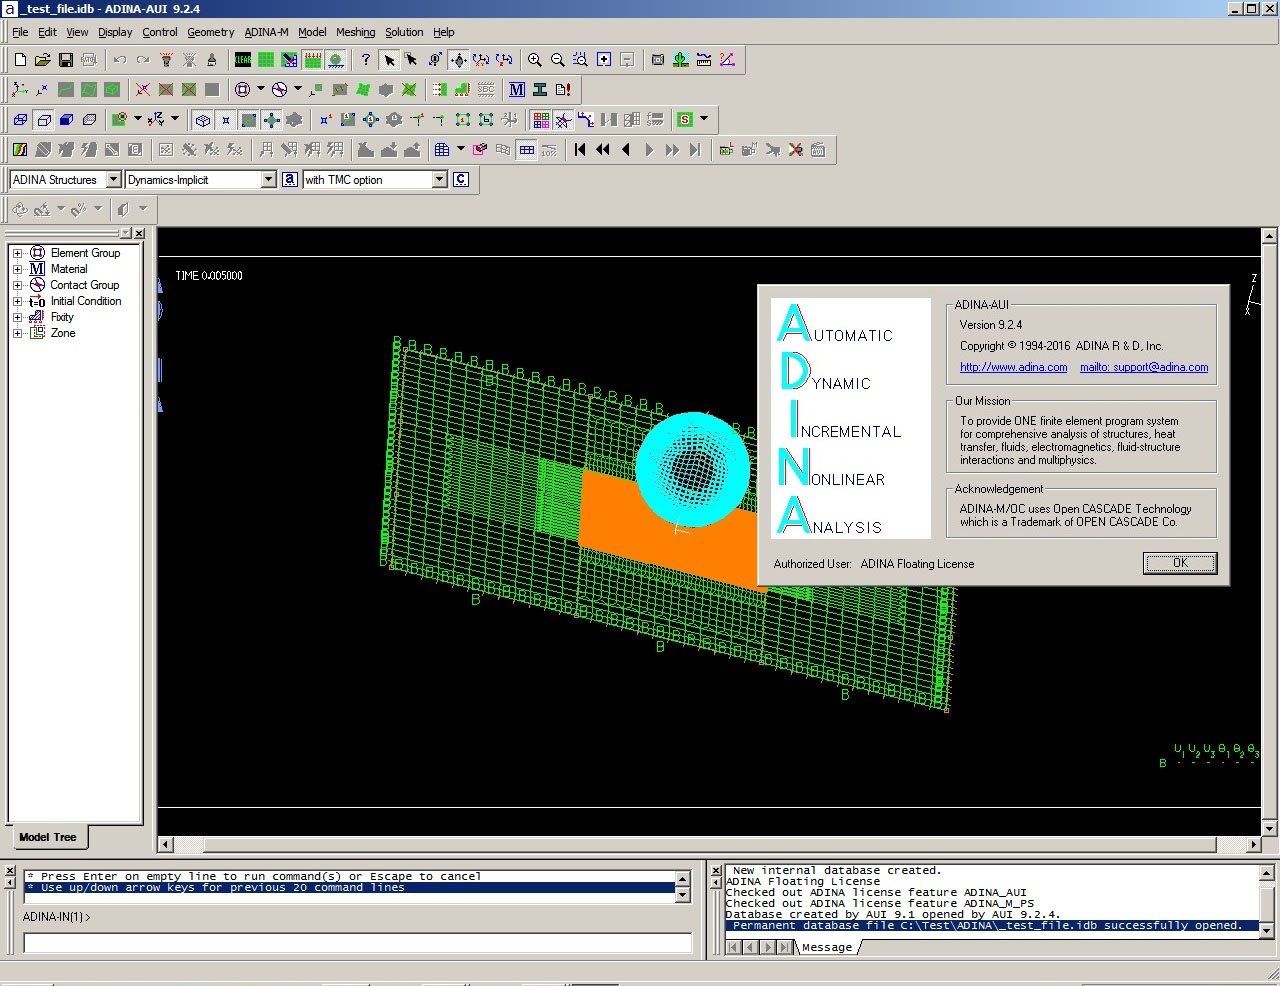1280x986 pixels.
Task: Open the Solution menu
Action: coord(404,32)
